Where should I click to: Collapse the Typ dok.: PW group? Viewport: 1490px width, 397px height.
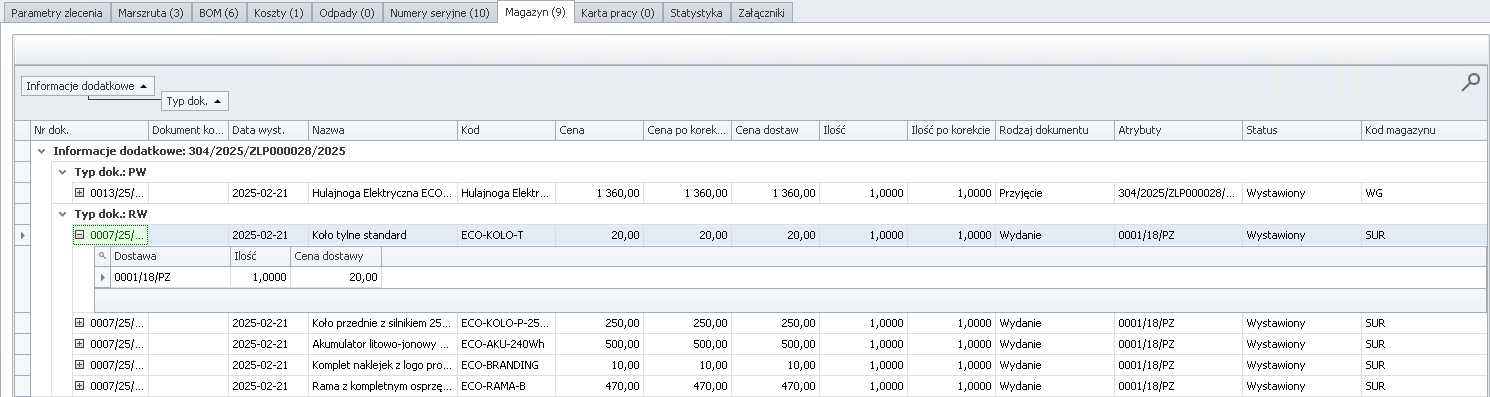[x=63, y=172]
